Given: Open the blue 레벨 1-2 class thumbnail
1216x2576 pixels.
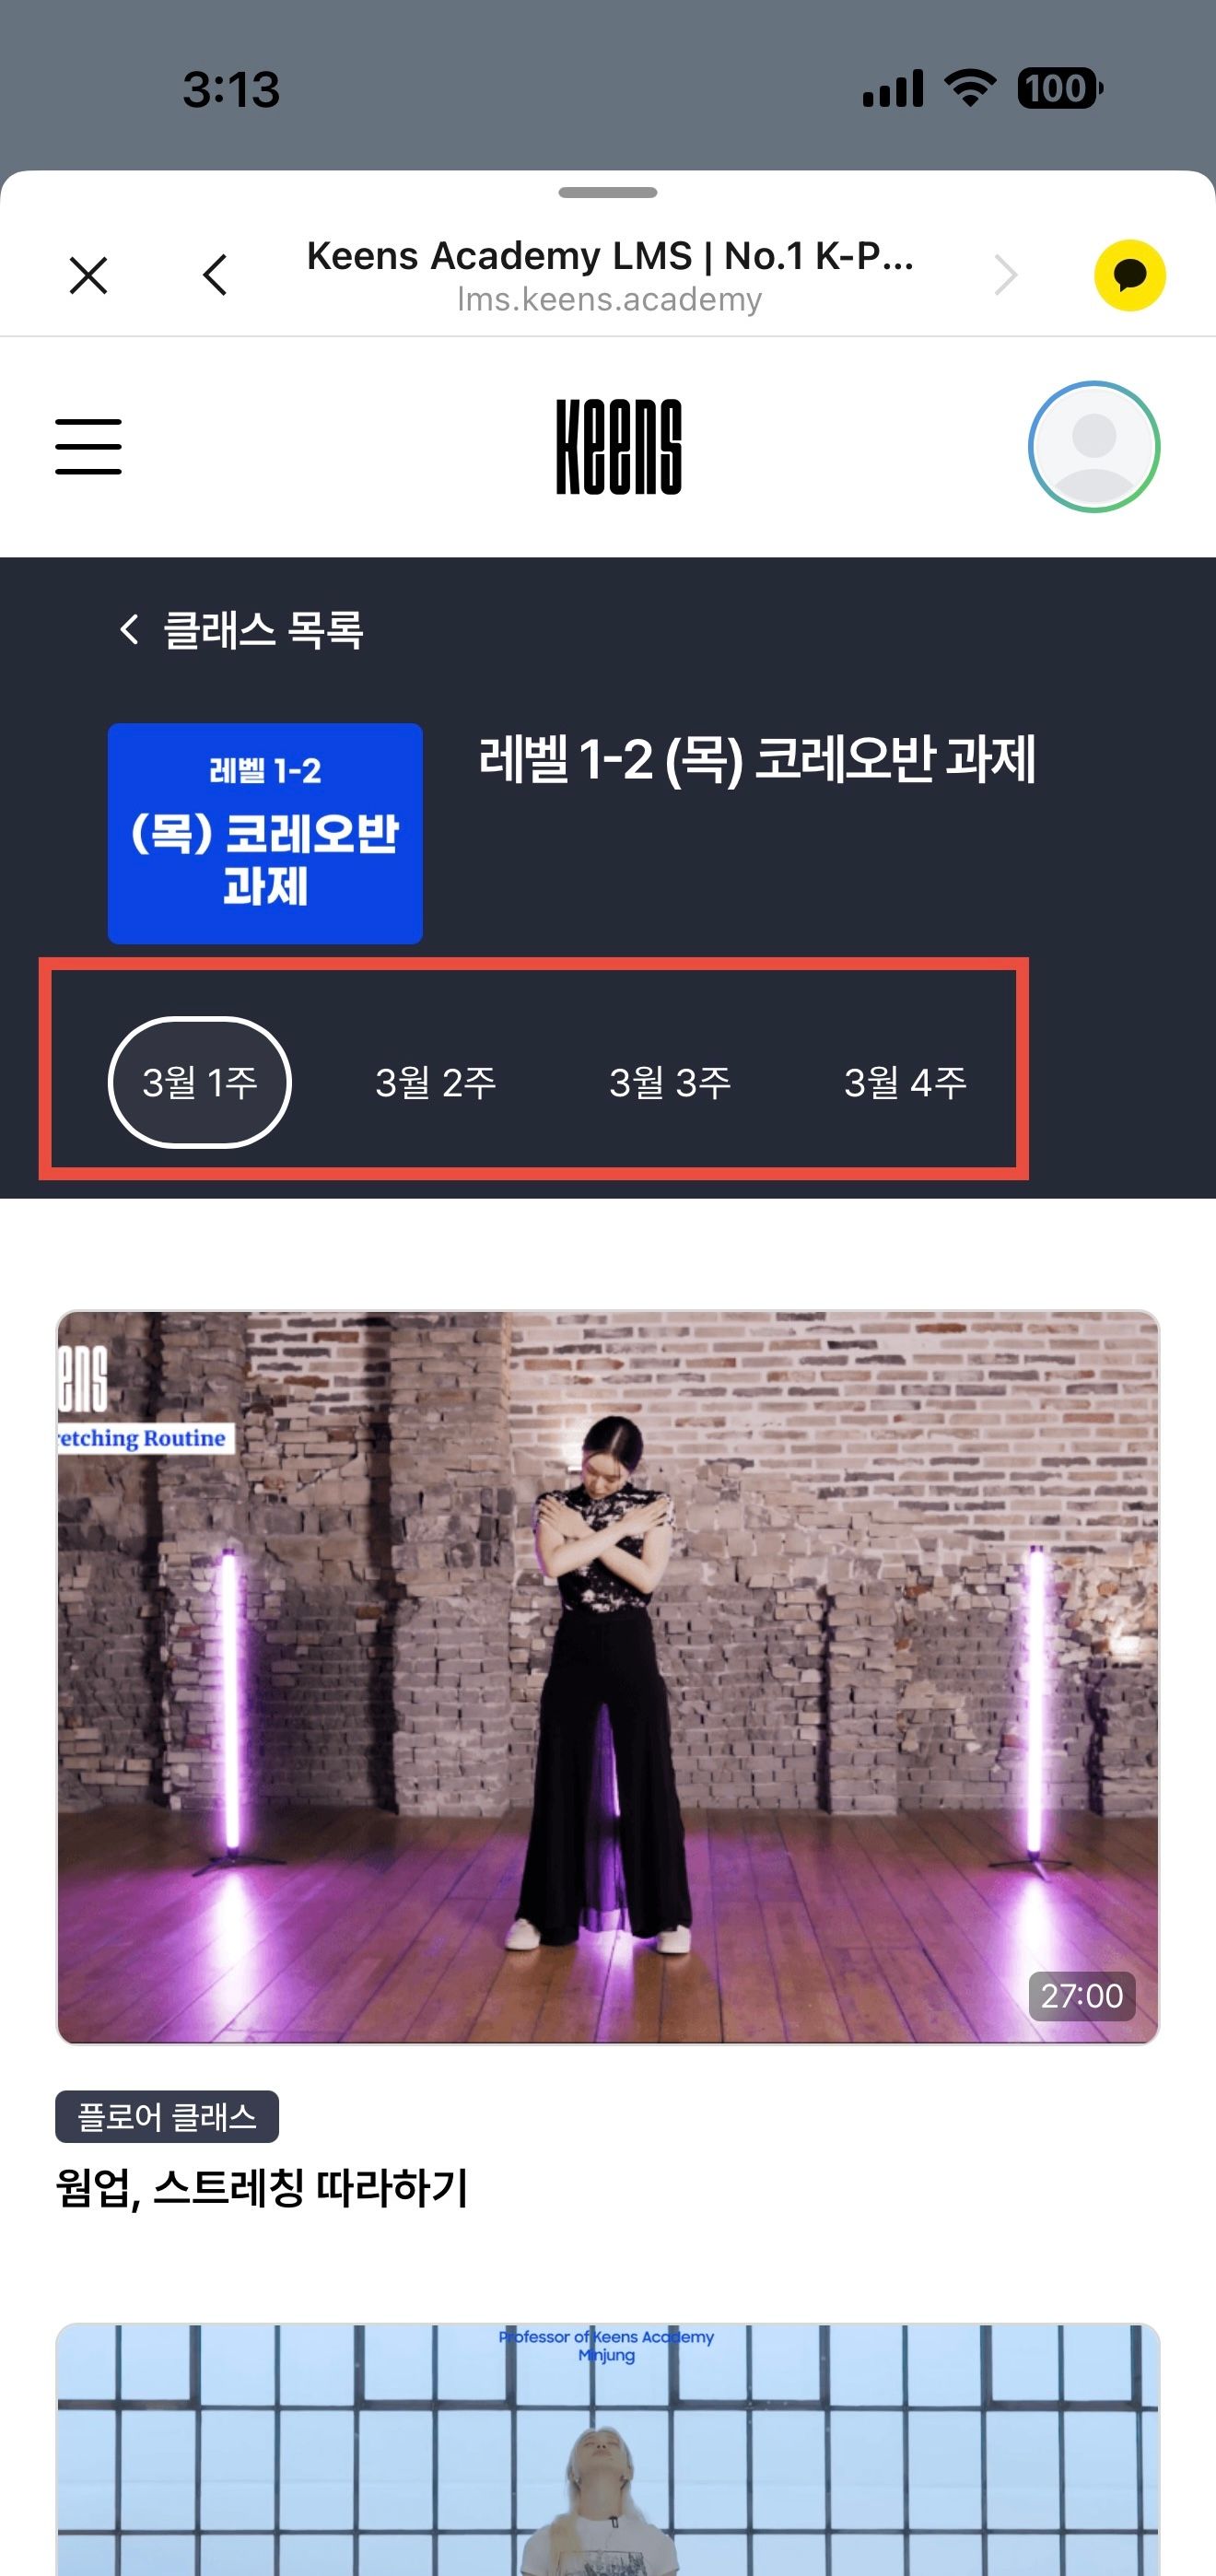Looking at the screenshot, I should [x=265, y=833].
